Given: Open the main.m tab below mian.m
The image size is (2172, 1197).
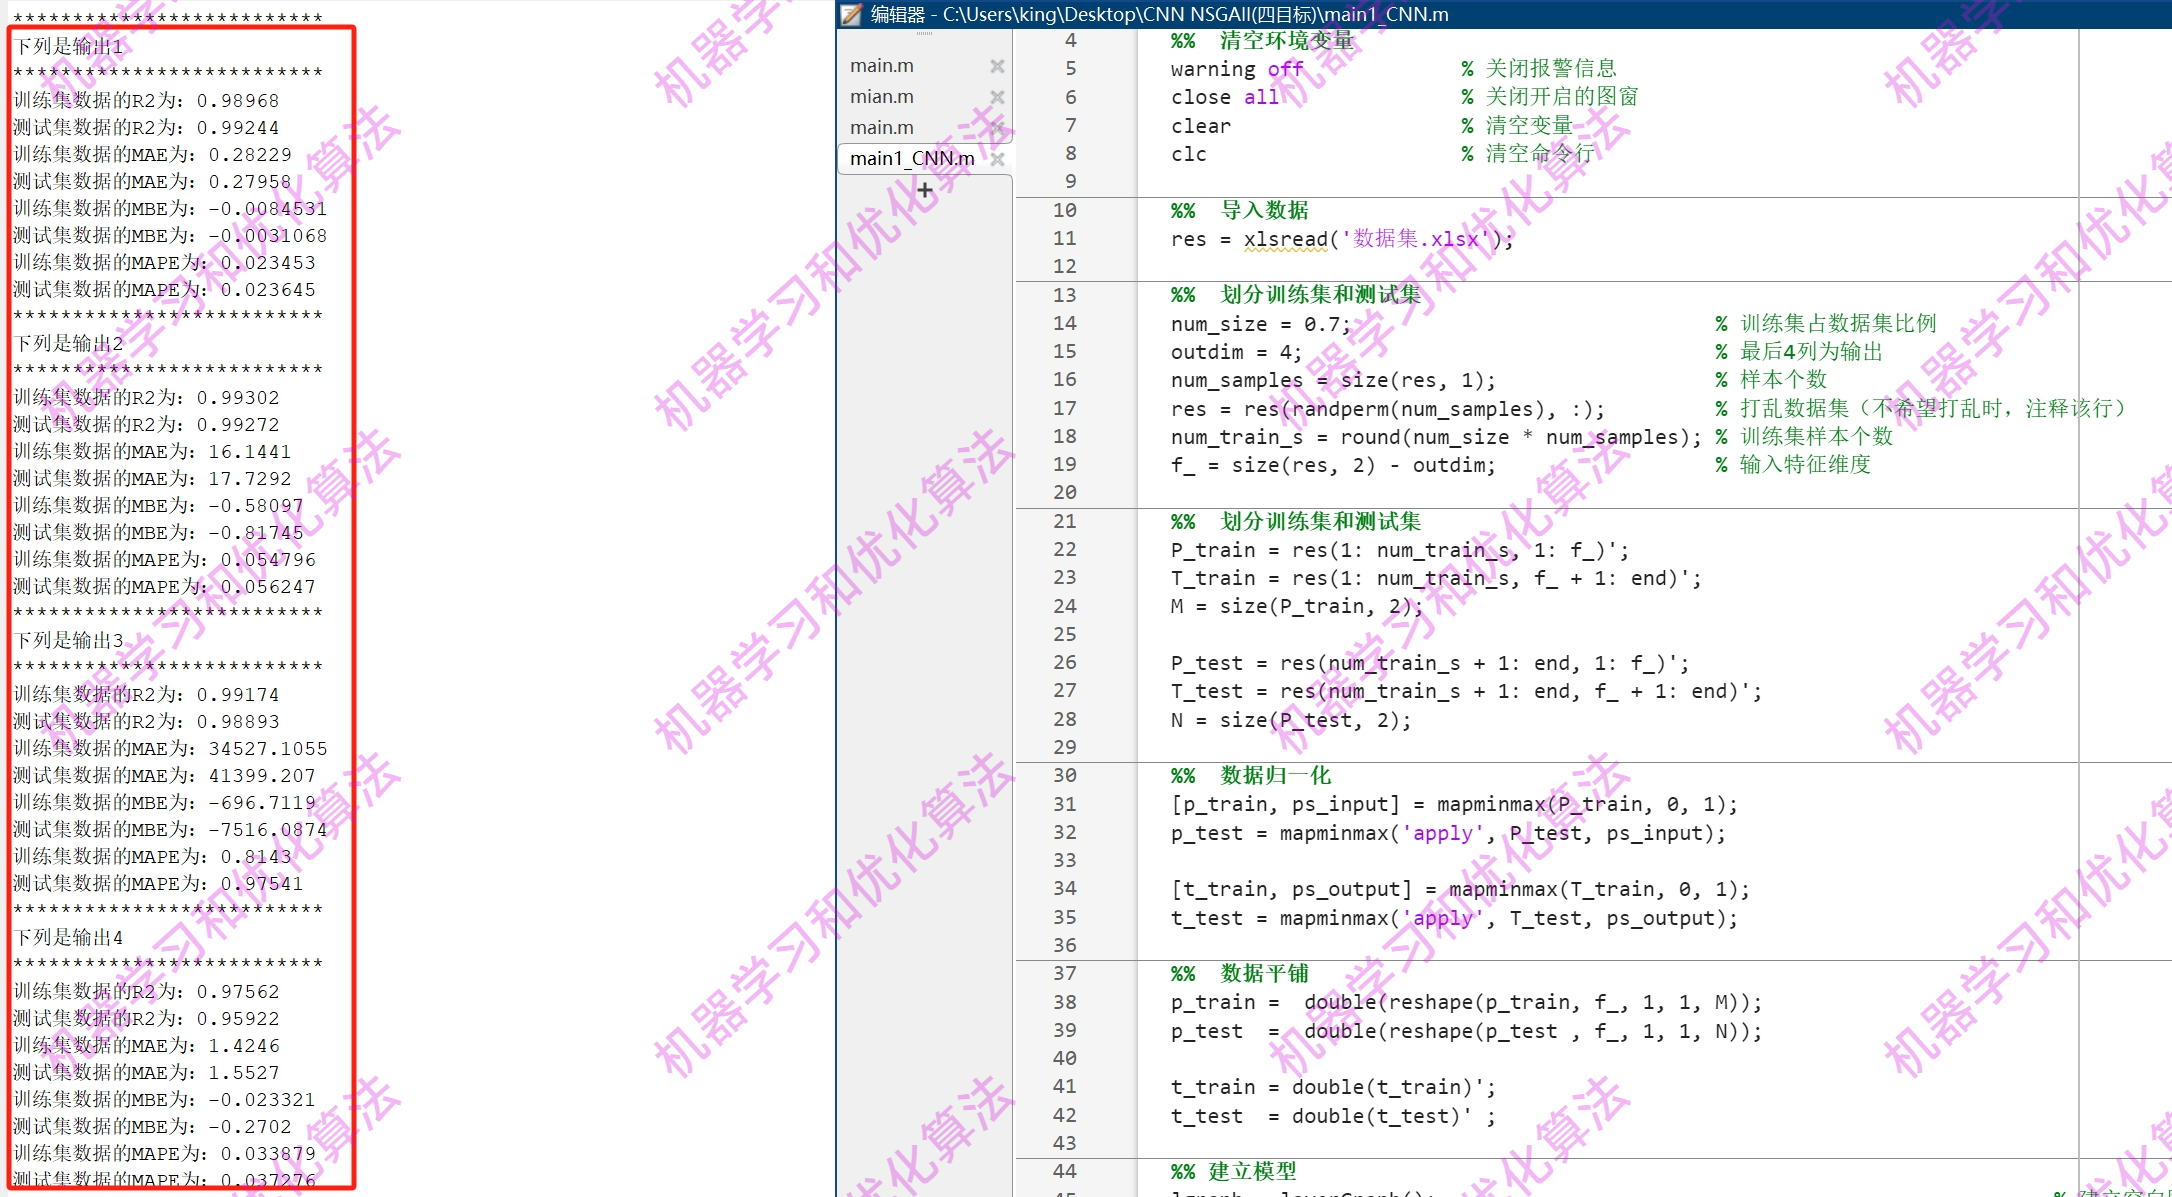Looking at the screenshot, I should pos(882,128).
